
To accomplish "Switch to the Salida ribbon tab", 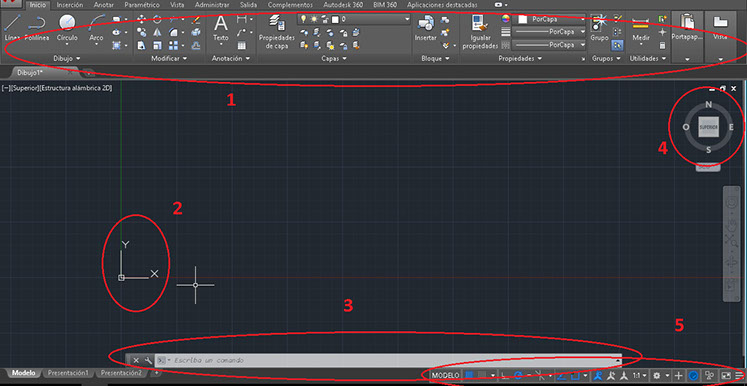I will click(x=248, y=5).
